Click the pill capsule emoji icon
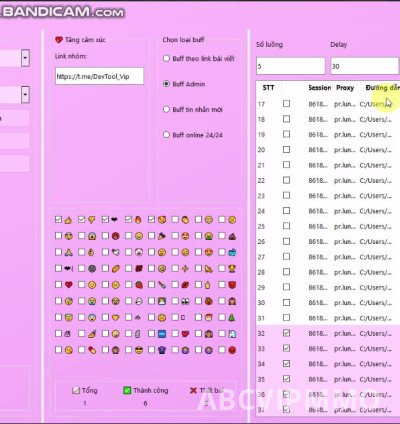 click(92, 350)
